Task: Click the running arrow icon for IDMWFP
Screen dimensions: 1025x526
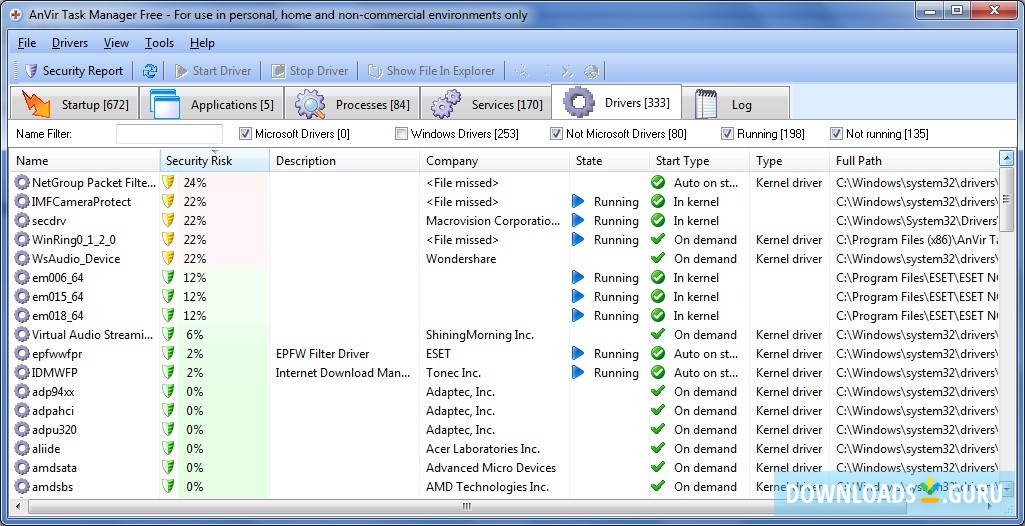Action: click(x=578, y=372)
